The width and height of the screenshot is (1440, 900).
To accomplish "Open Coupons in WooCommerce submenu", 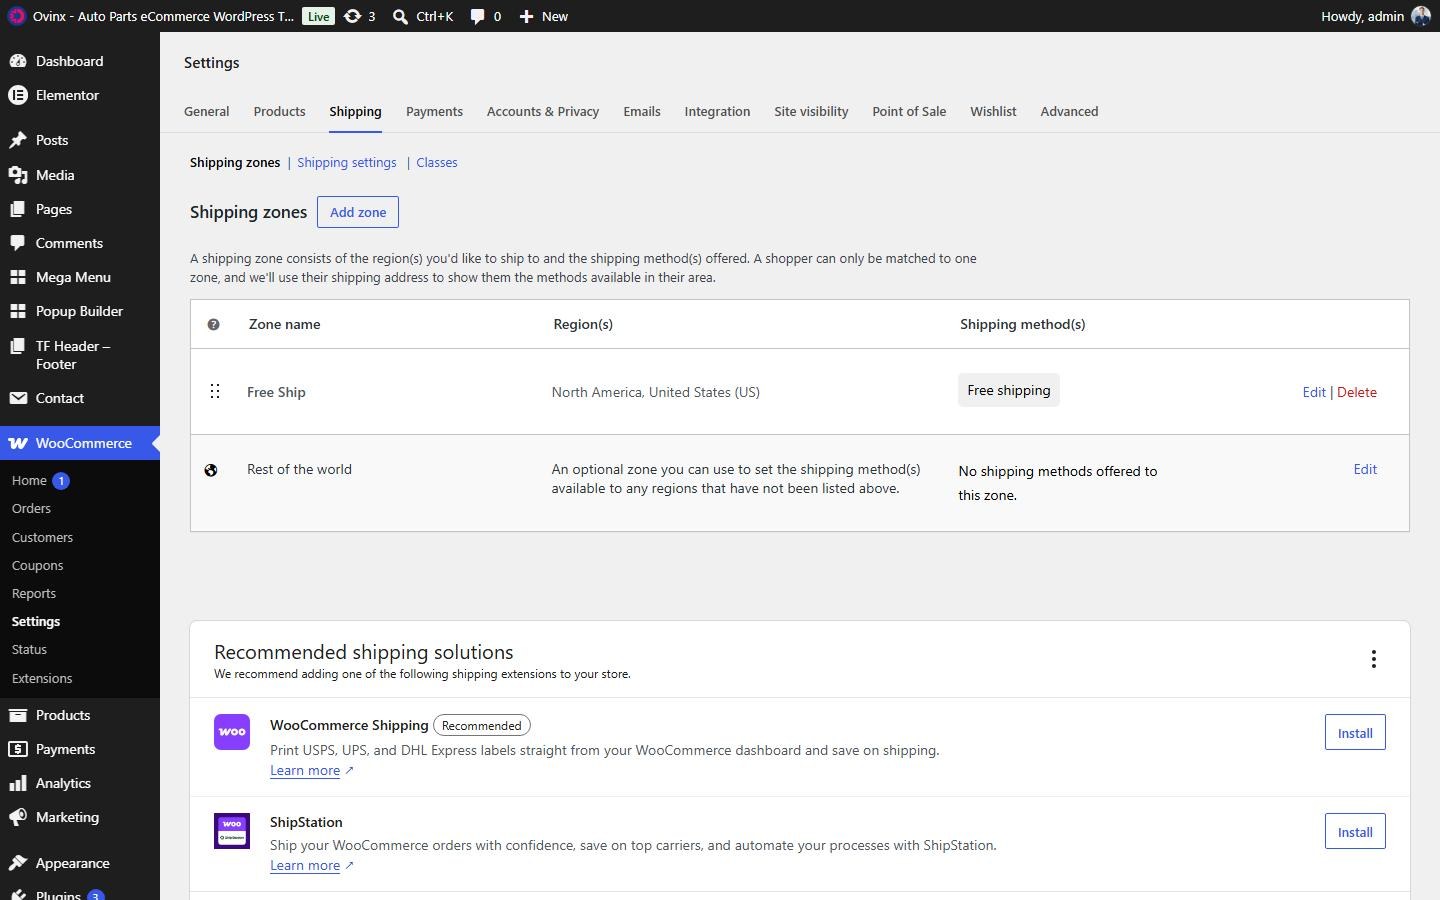I will pyautogui.click(x=38, y=565).
